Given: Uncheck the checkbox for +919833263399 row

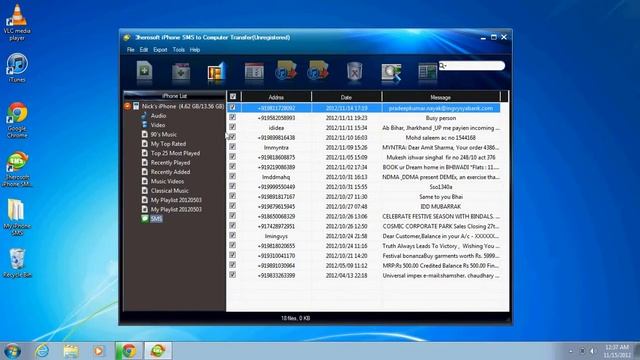Looking at the screenshot, I should coord(232,275).
